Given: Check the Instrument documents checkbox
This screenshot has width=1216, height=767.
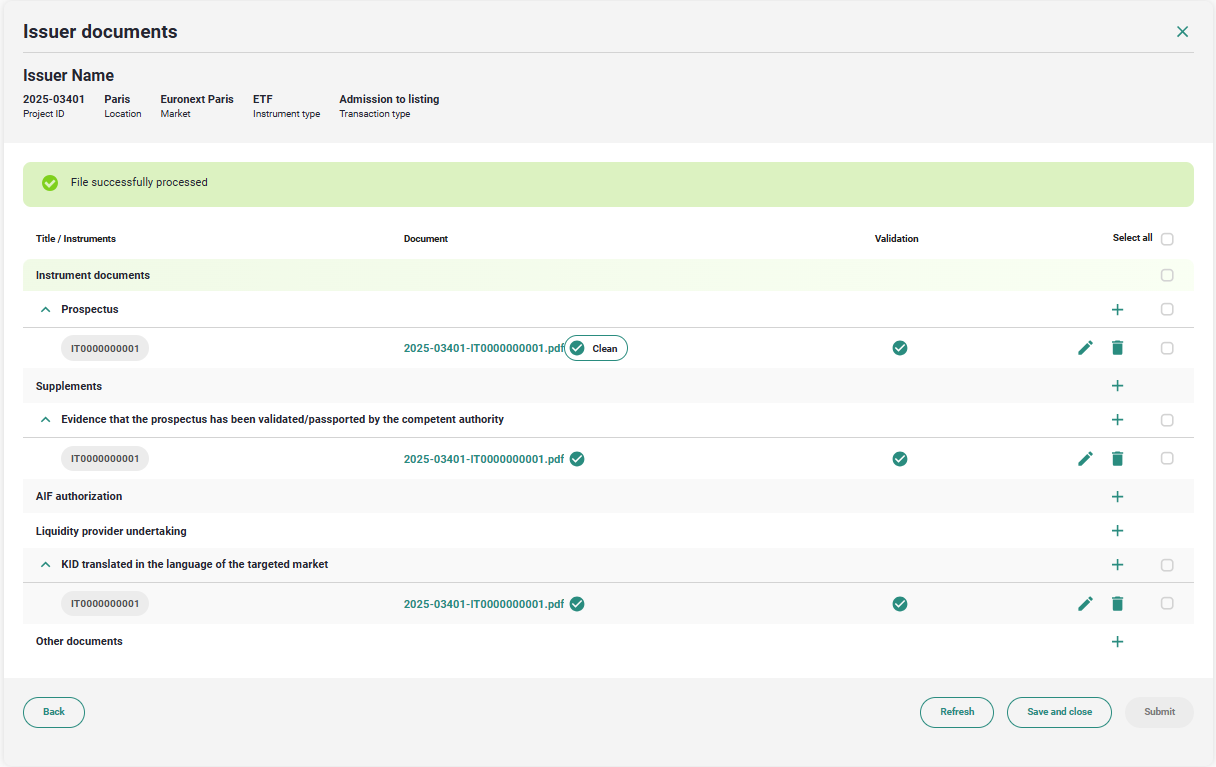Looking at the screenshot, I should coord(1167,275).
